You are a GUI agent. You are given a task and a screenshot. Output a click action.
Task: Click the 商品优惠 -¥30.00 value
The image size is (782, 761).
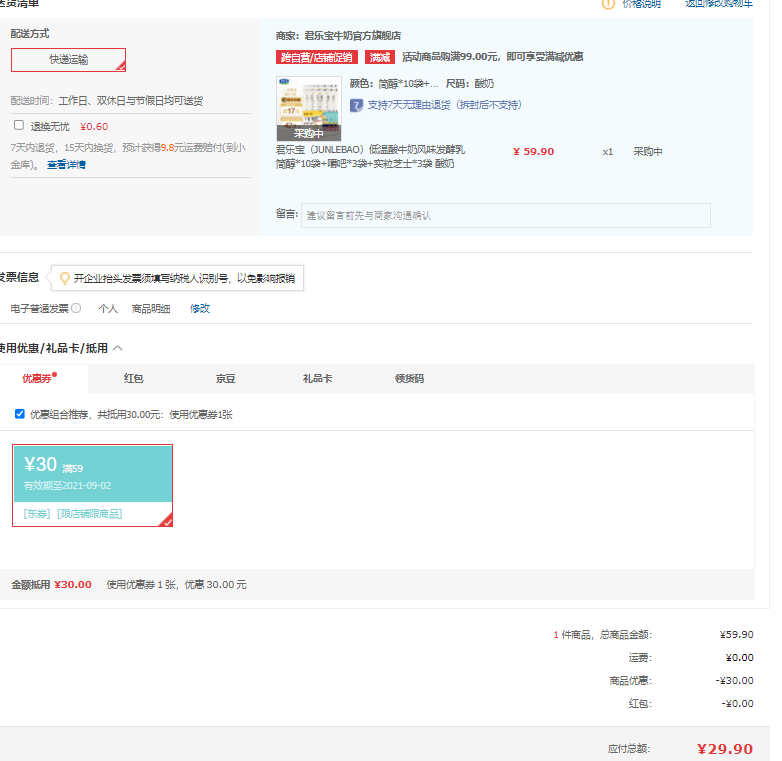tap(735, 681)
